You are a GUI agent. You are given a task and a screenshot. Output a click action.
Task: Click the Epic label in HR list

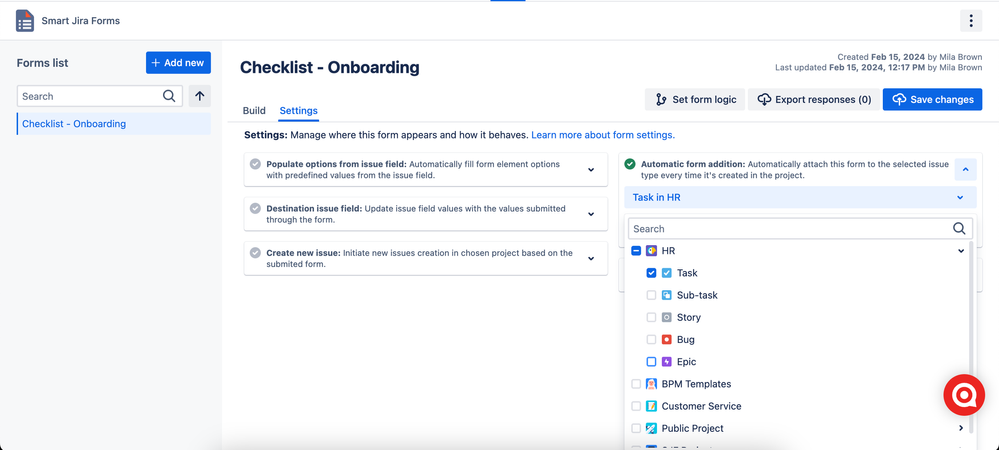(687, 361)
